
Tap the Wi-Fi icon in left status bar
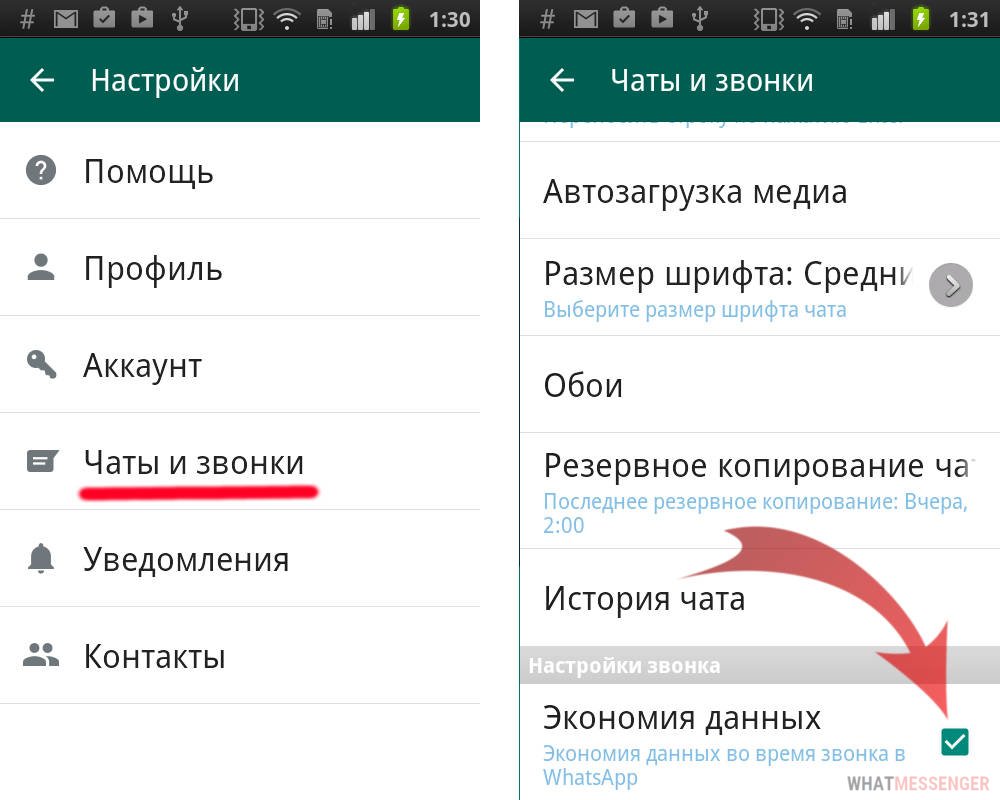coord(287,19)
